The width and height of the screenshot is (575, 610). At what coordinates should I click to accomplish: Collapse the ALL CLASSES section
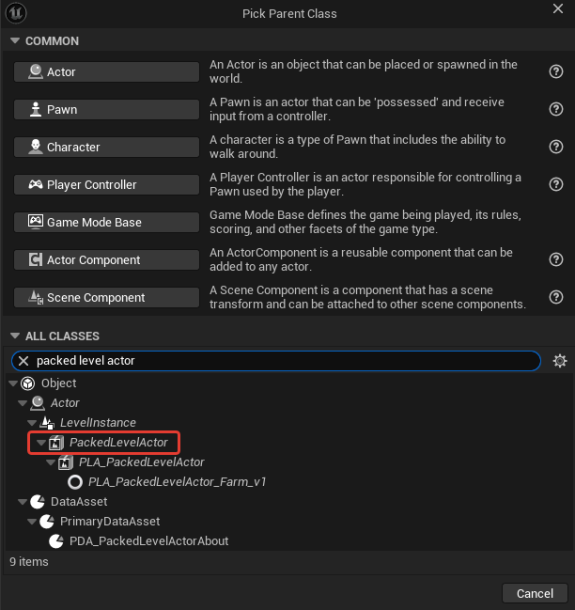[15, 336]
